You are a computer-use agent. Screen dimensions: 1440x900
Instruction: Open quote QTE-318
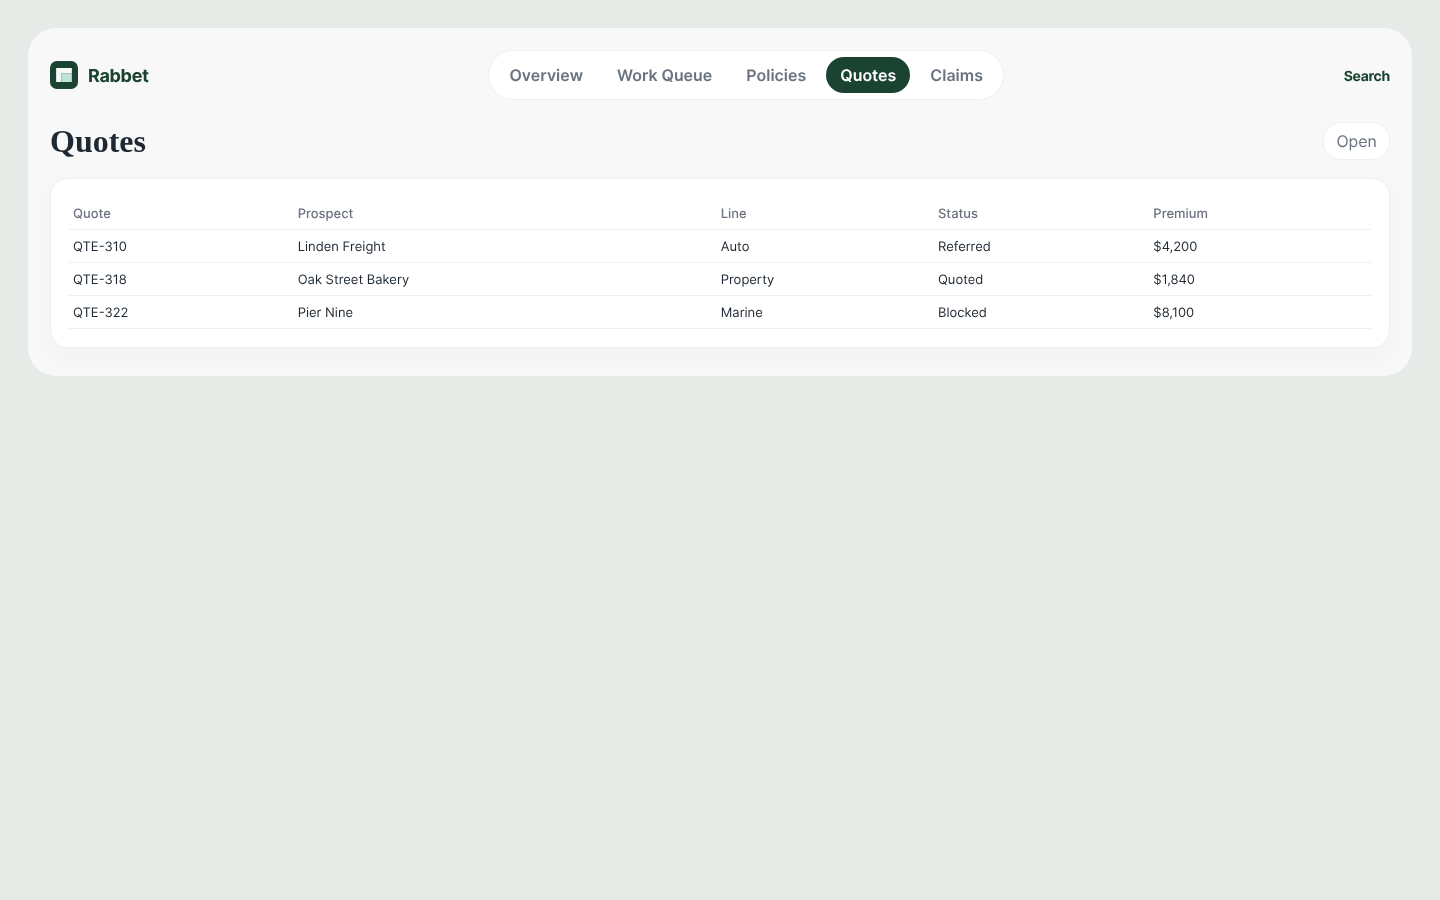[x=100, y=279]
